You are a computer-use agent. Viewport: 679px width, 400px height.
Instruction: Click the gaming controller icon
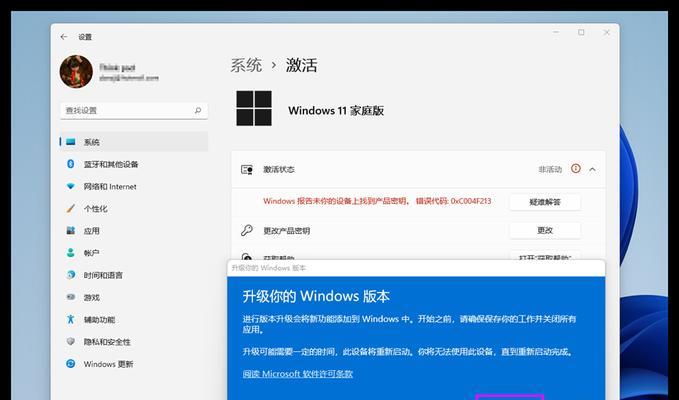71,297
